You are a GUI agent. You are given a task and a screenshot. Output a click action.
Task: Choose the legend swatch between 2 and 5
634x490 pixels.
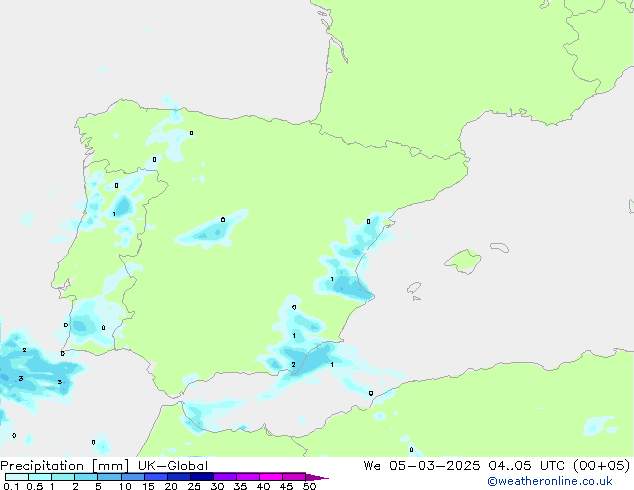86,477
